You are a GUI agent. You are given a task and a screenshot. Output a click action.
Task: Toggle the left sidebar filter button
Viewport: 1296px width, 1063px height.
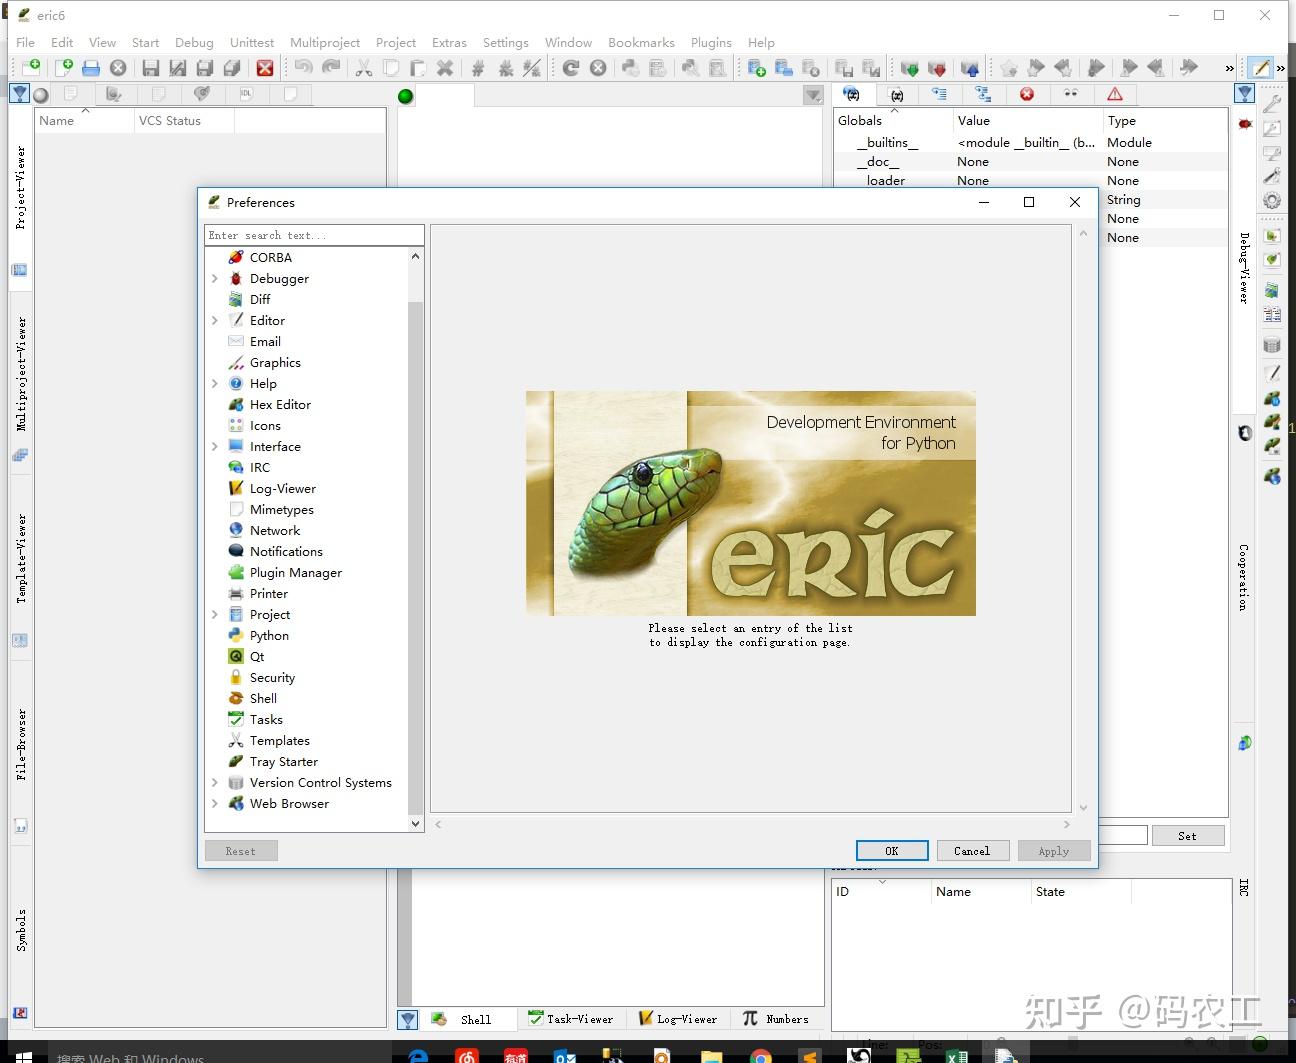(x=19, y=94)
